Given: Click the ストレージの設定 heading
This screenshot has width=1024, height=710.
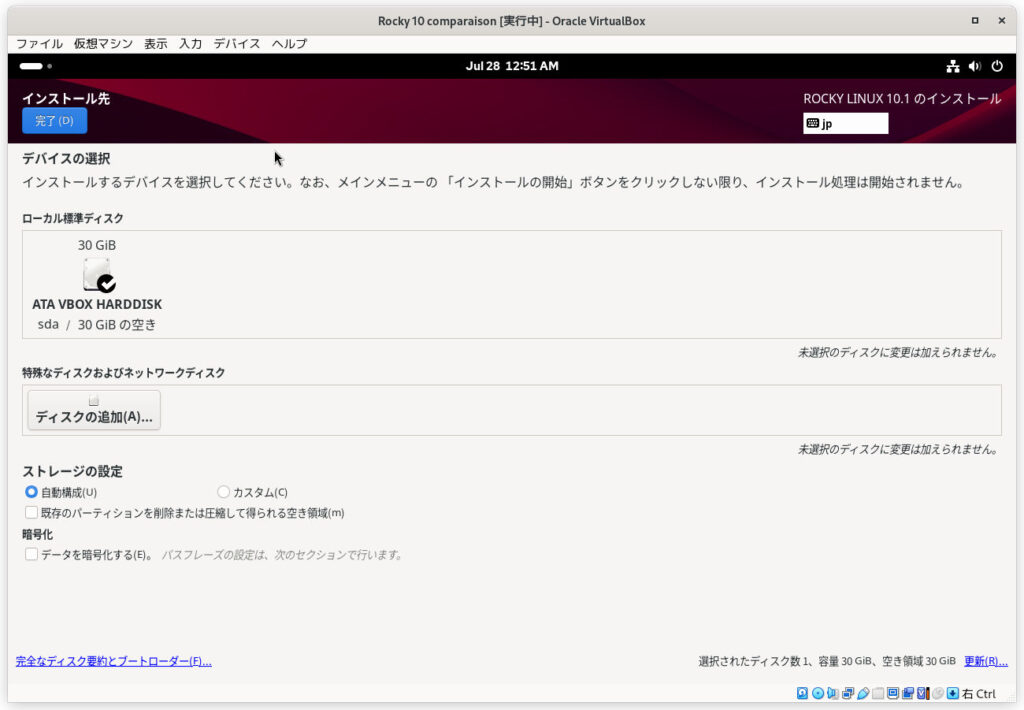Looking at the screenshot, I should 72,471.
